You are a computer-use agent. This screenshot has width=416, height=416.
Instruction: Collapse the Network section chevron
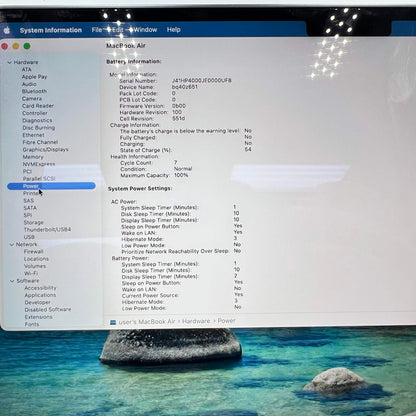coord(12,245)
